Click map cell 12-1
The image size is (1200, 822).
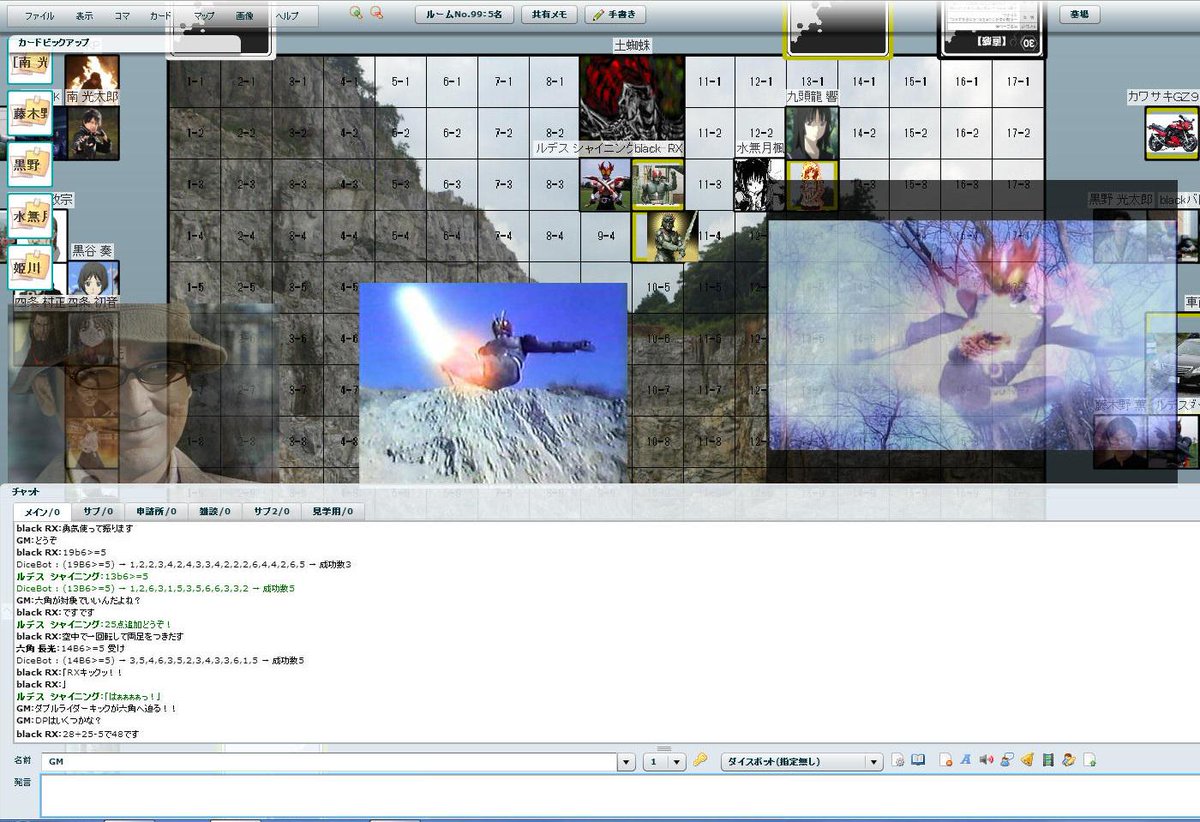click(761, 81)
